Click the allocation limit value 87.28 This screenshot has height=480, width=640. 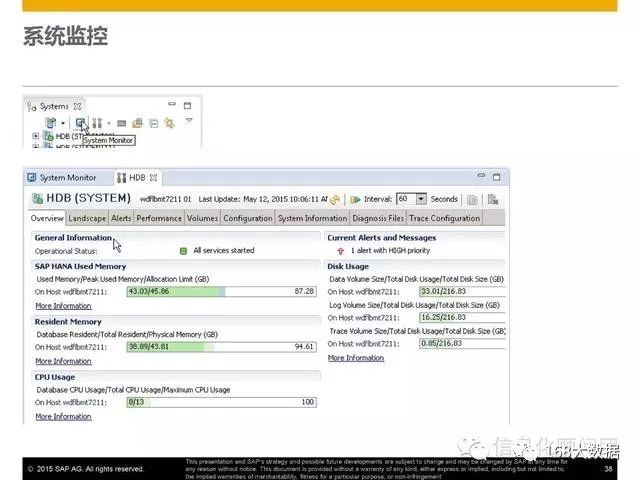[x=304, y=291]
